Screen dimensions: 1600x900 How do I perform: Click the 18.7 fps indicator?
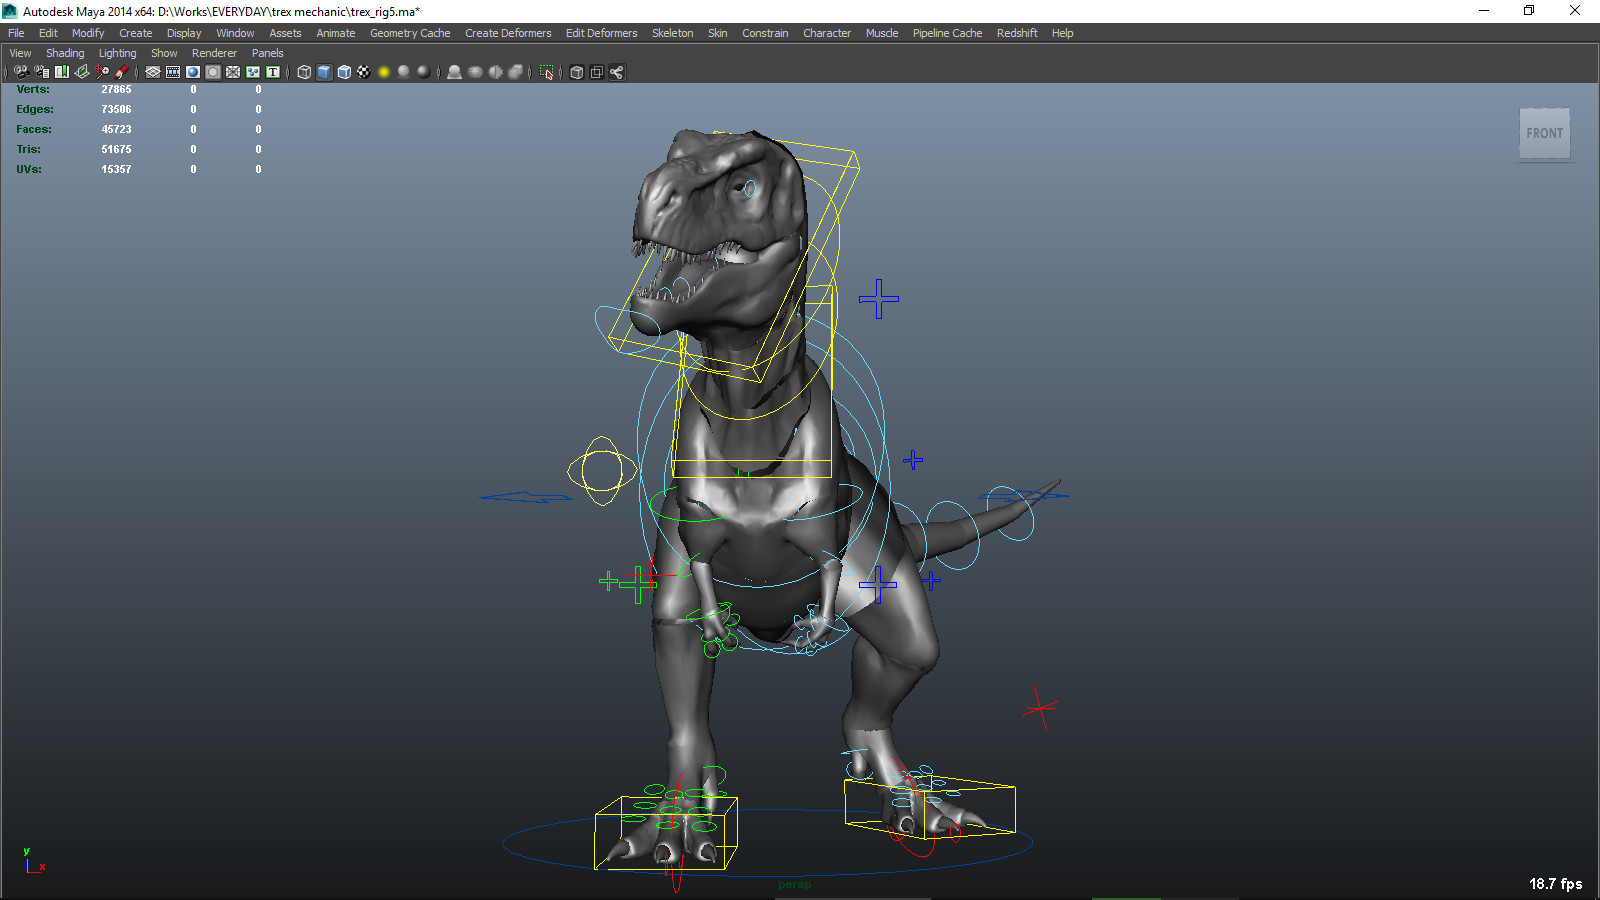1556,884
